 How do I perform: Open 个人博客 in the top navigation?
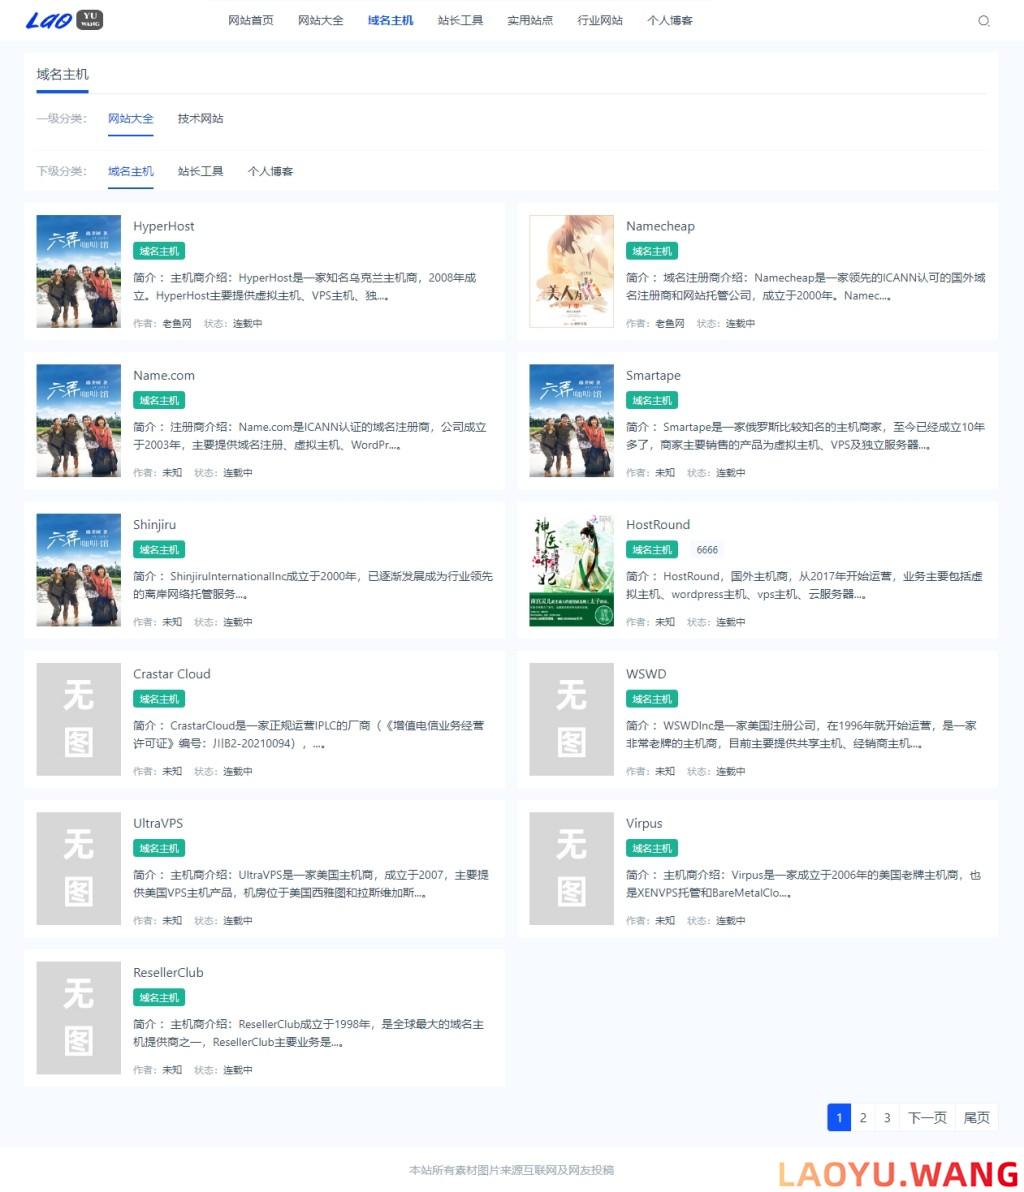tap(671, 21)
